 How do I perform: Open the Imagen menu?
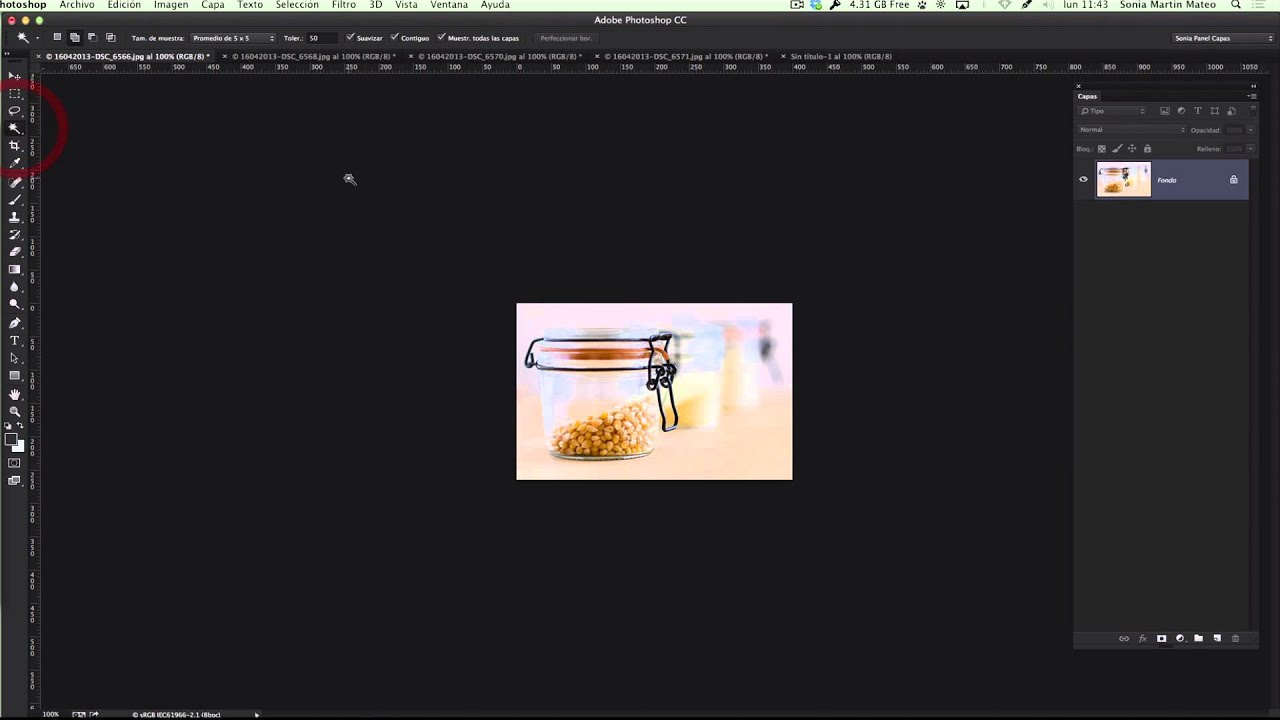(x=171, y=5)
